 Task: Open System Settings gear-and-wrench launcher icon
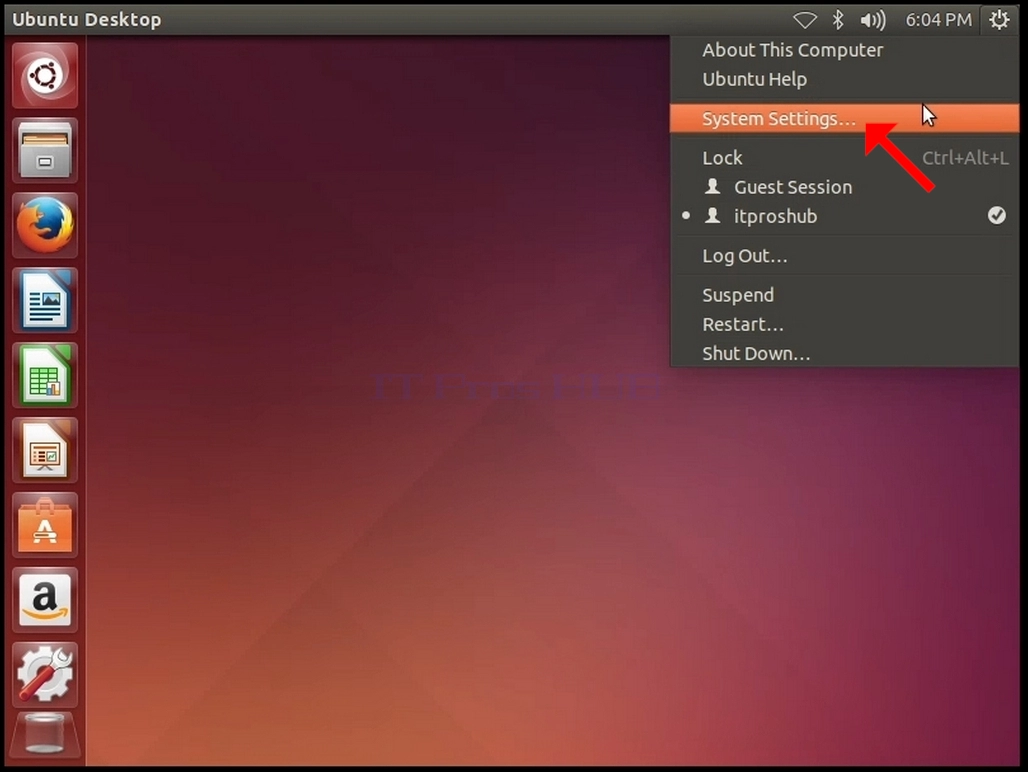point(45,674)
